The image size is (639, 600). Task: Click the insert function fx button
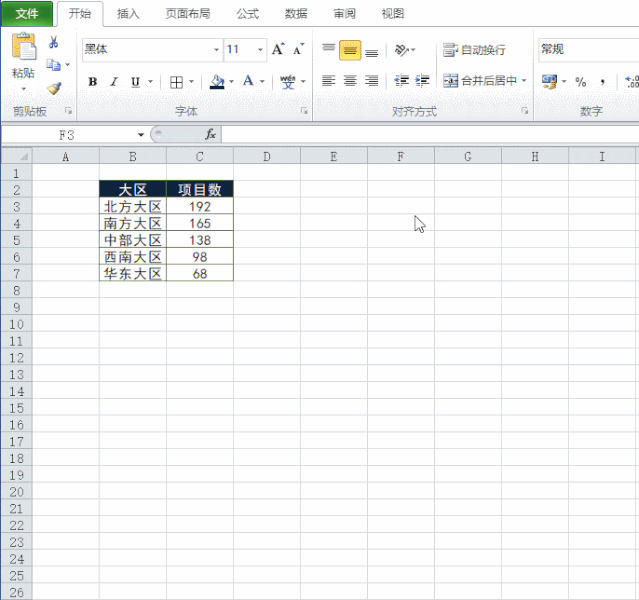210,134
